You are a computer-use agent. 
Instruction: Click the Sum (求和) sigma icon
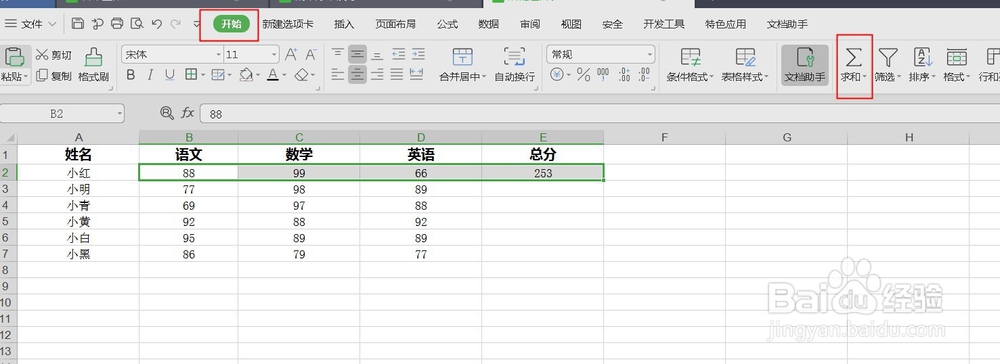coord(853,57)
